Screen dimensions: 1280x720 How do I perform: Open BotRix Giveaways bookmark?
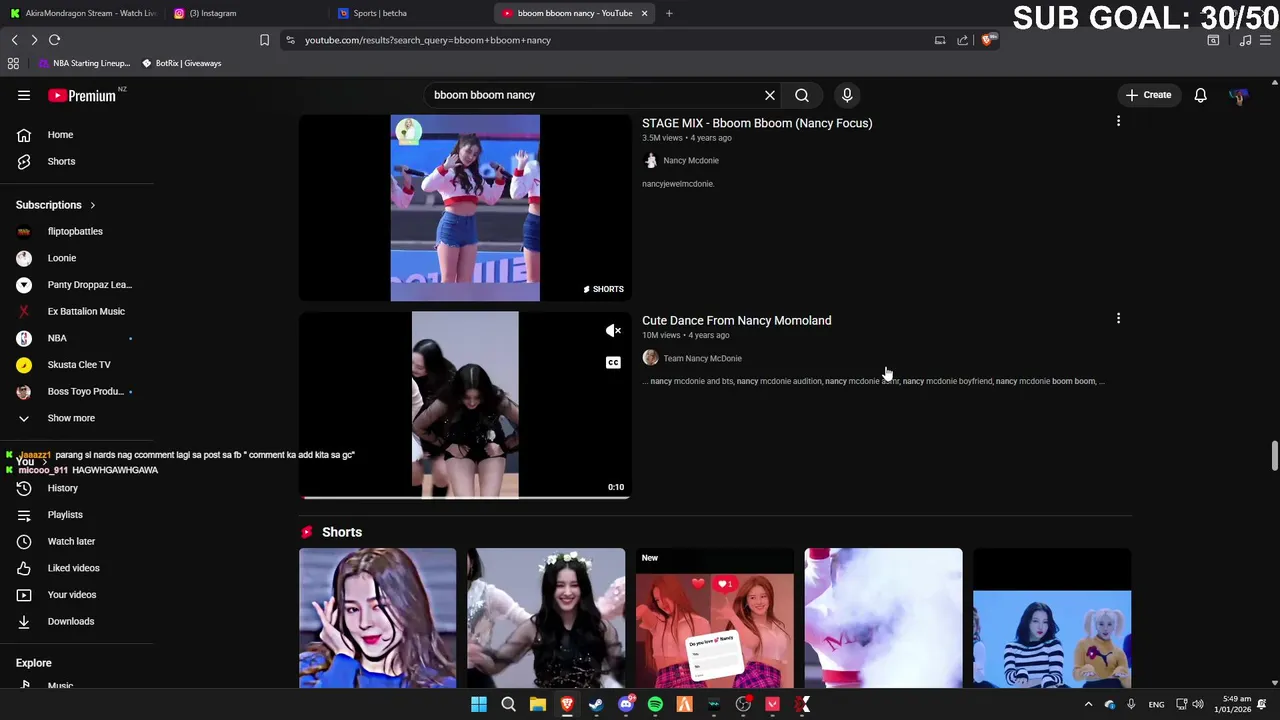[x=181, y=63]
